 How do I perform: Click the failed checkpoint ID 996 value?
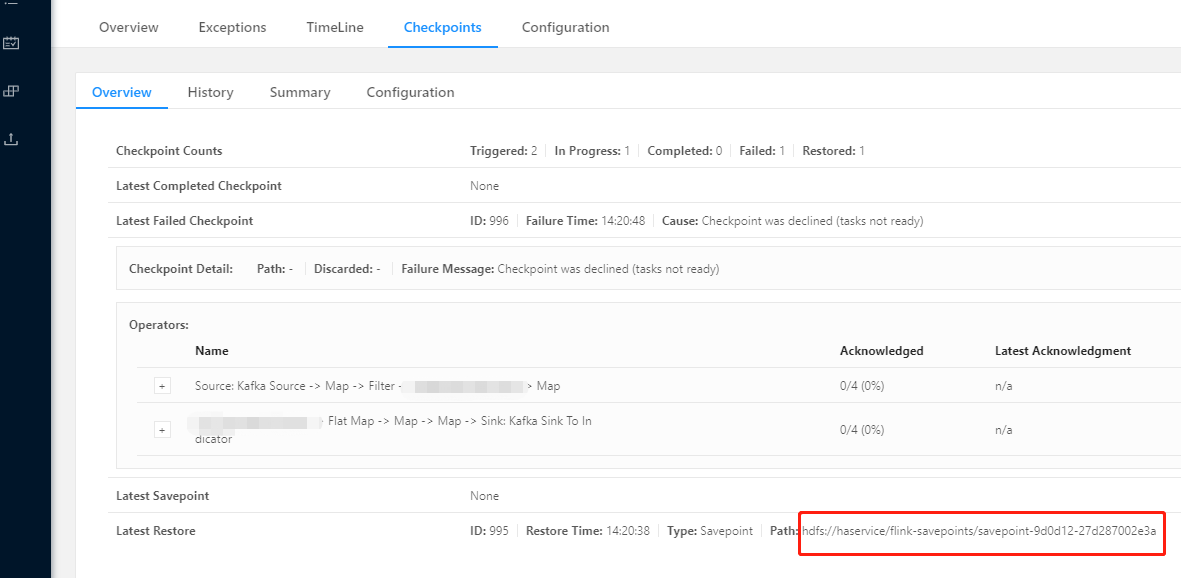click(493, 220)
